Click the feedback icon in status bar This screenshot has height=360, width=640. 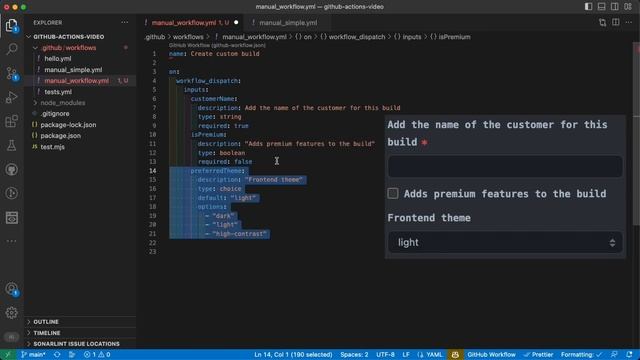(x=614, y=354)
